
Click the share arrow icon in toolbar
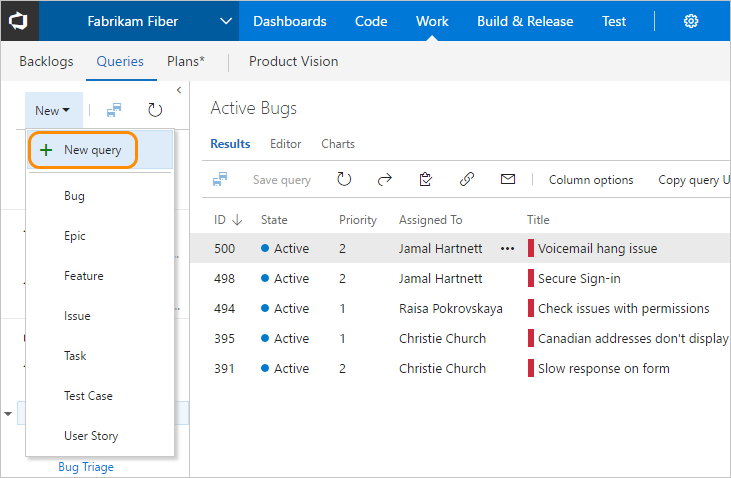pos(385,180)
